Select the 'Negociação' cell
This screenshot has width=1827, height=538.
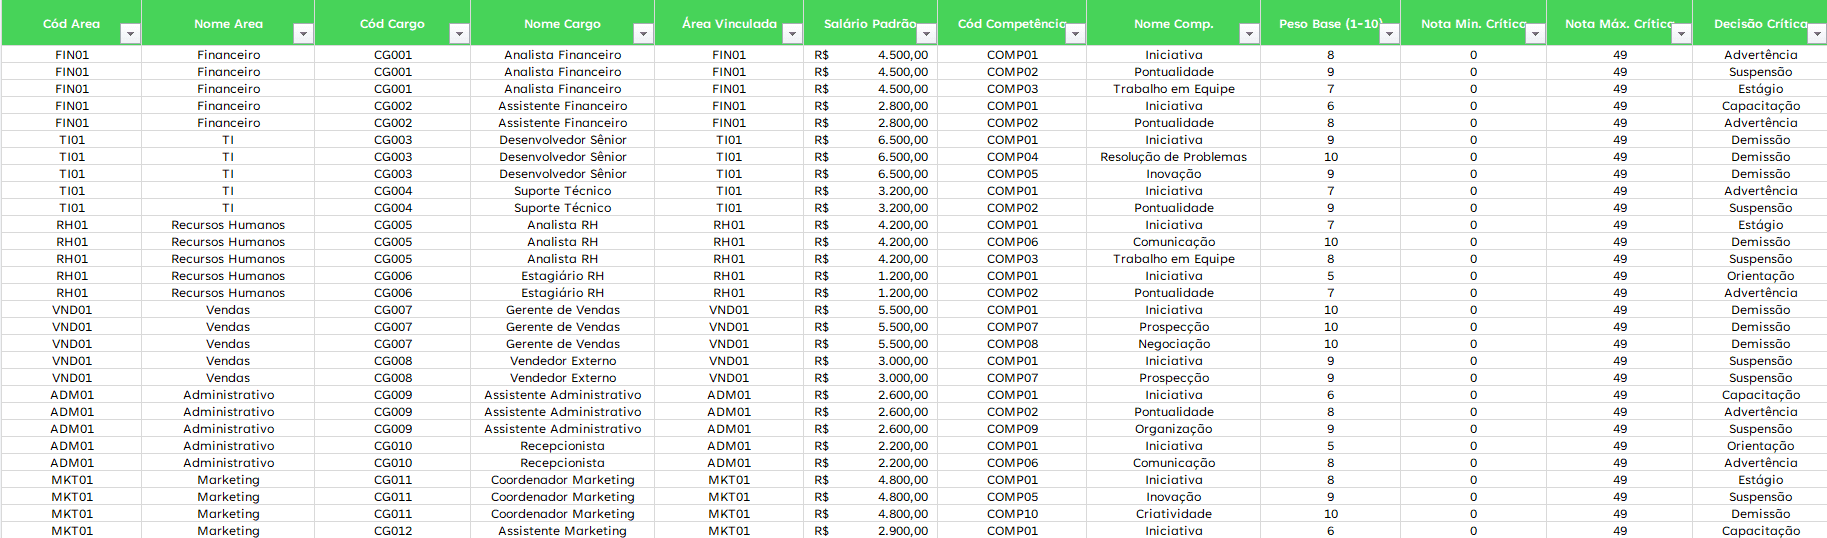click(x=1173, y=344)
